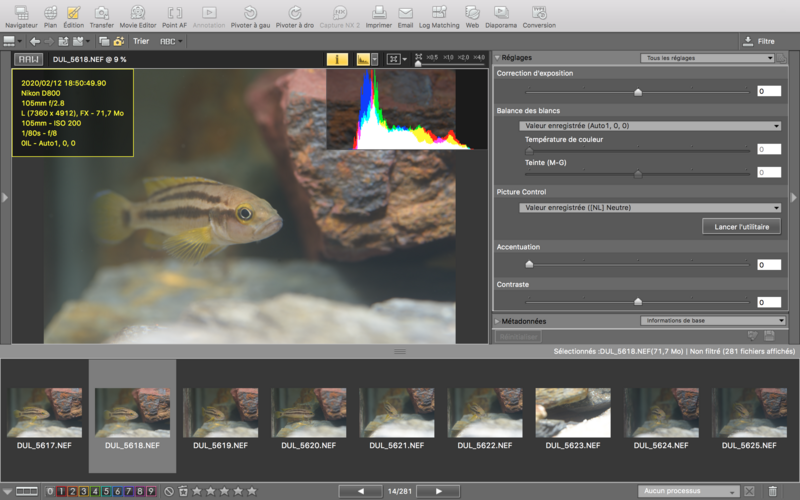Click the Transfer toolbar icon

tap(101, 15)
